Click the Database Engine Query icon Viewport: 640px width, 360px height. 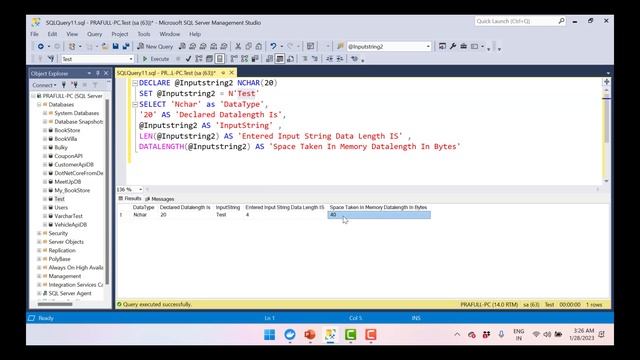[182, 47]
